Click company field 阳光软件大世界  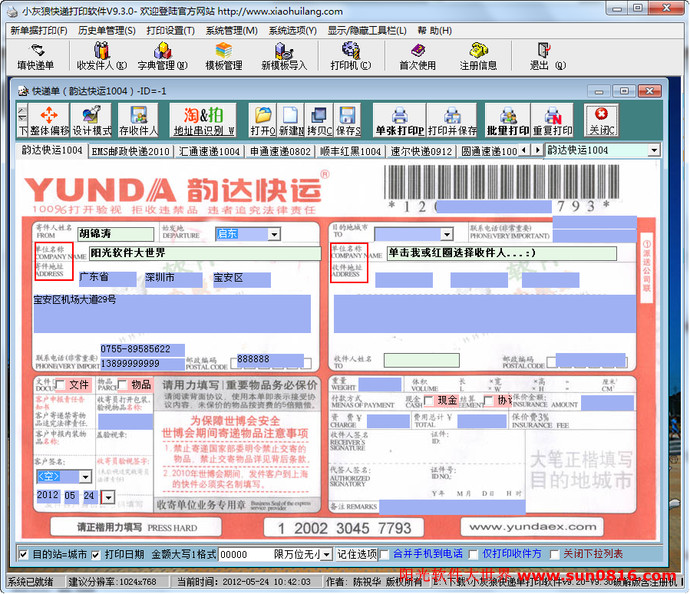[x=205, y=253]
